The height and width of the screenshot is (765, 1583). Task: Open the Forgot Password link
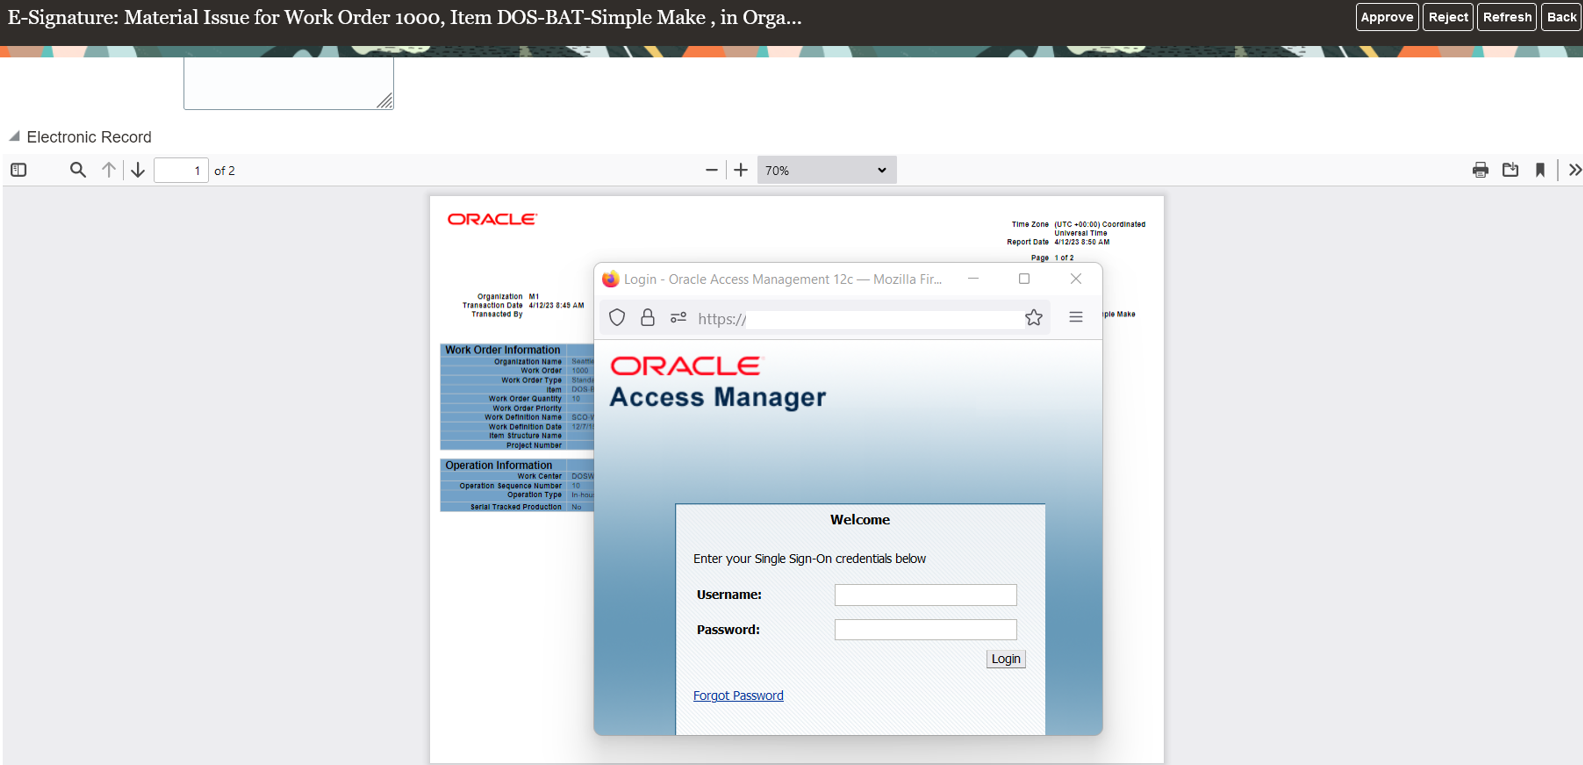click(738, 696)
